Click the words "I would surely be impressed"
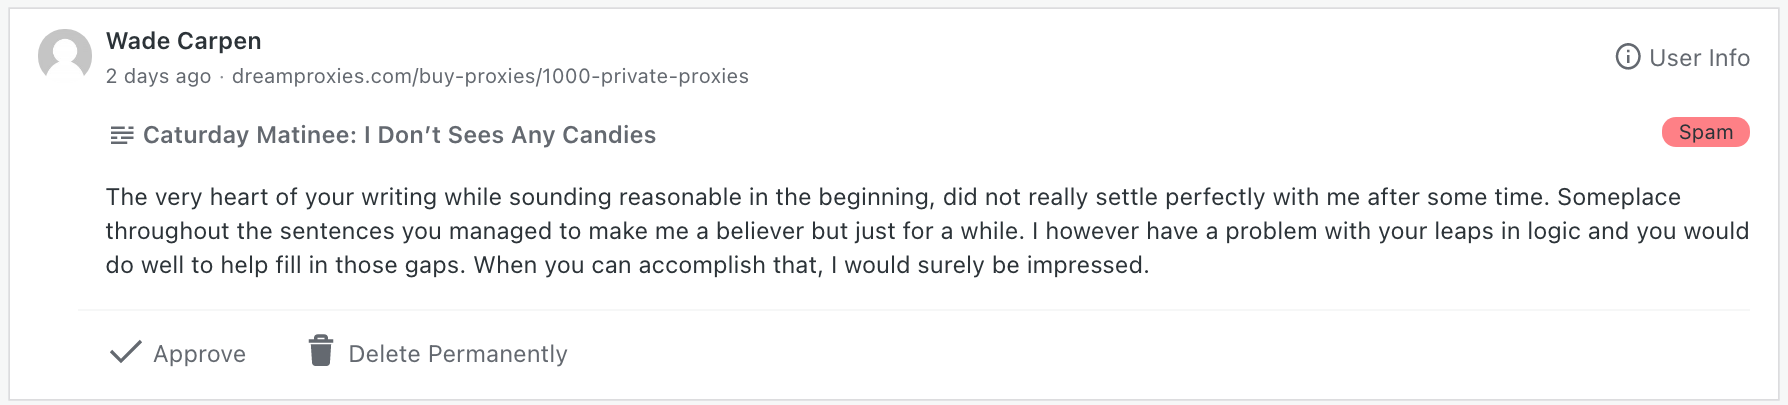Viewport: 1788px width, 405px height. [990, 265]
